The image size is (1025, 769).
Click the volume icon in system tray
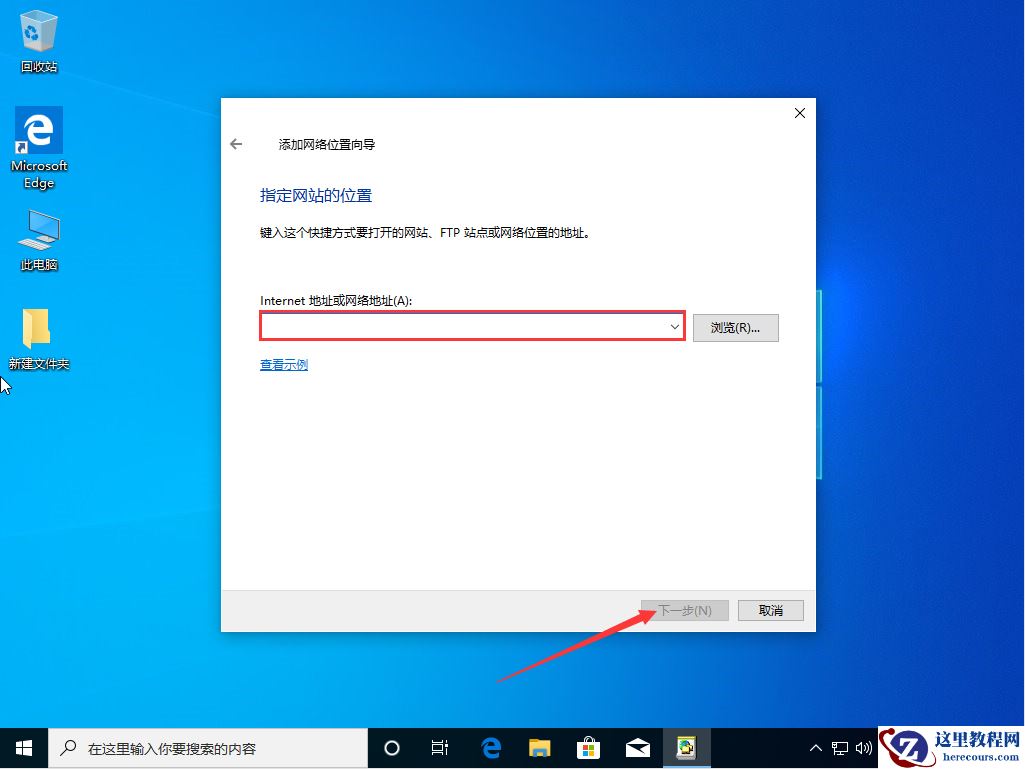pyautogui.click(x=864, y=747)
